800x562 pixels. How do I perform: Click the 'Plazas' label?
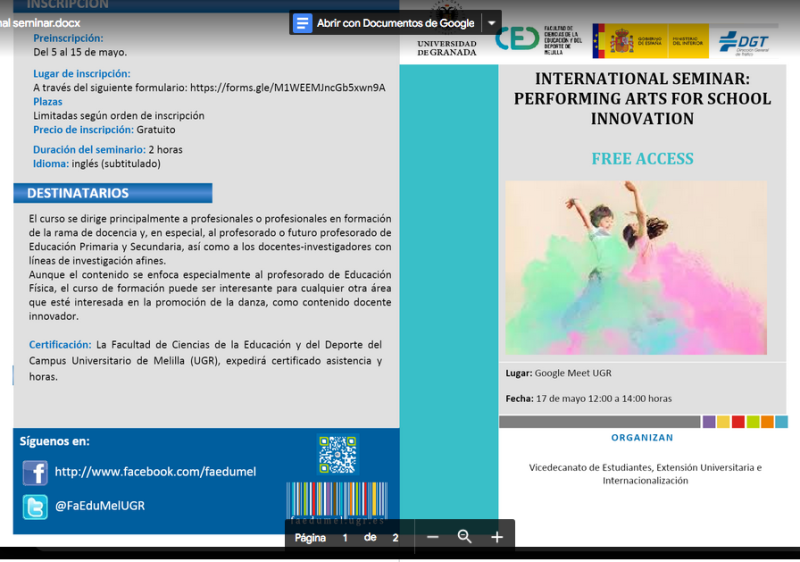(x=47, y=101)
